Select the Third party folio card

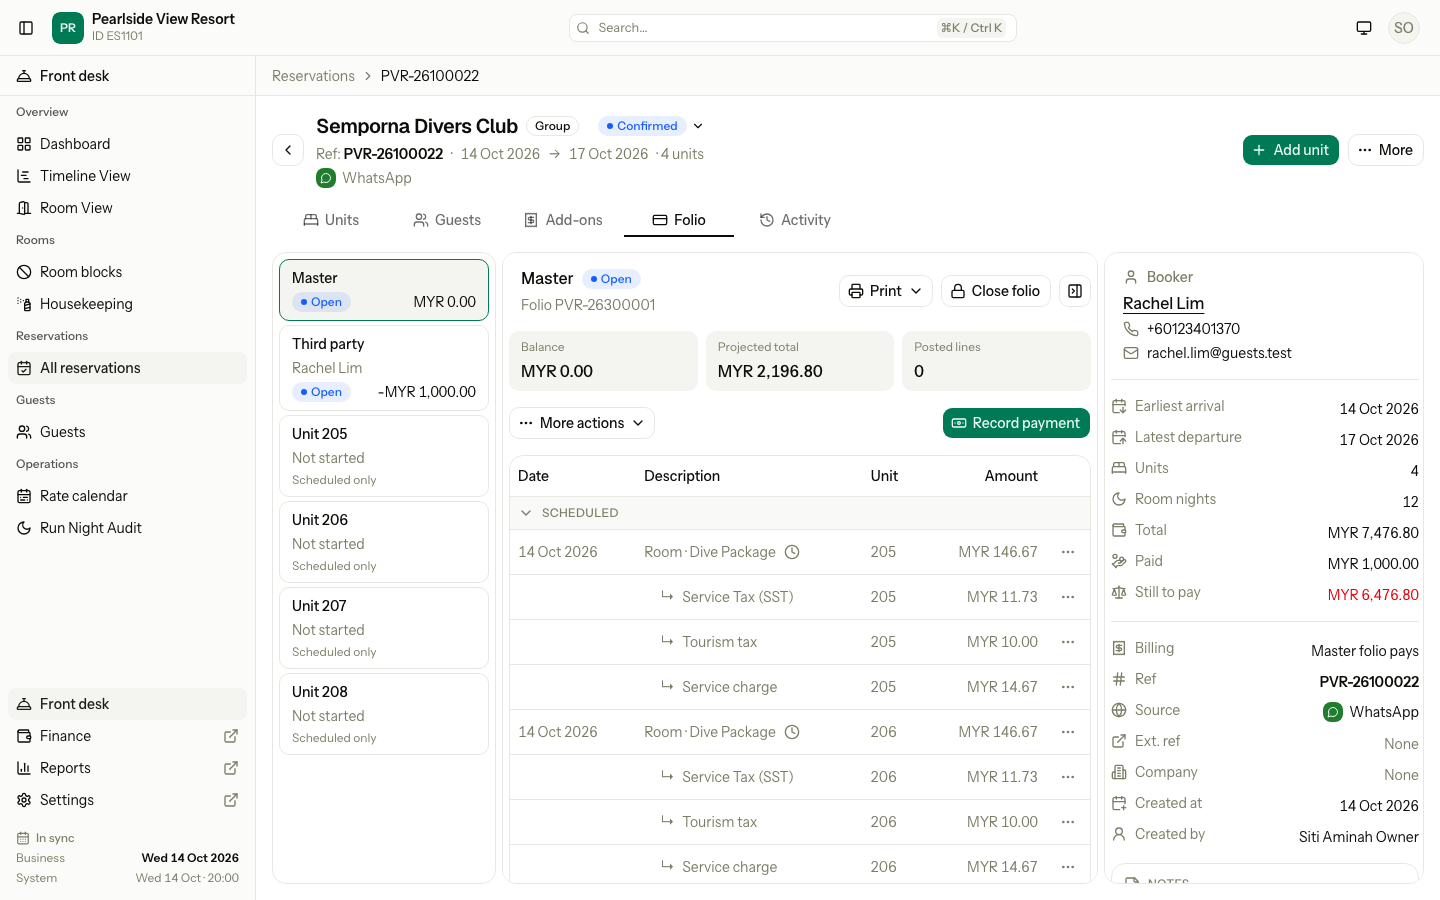pyautogui.click(x=384, y=368)
